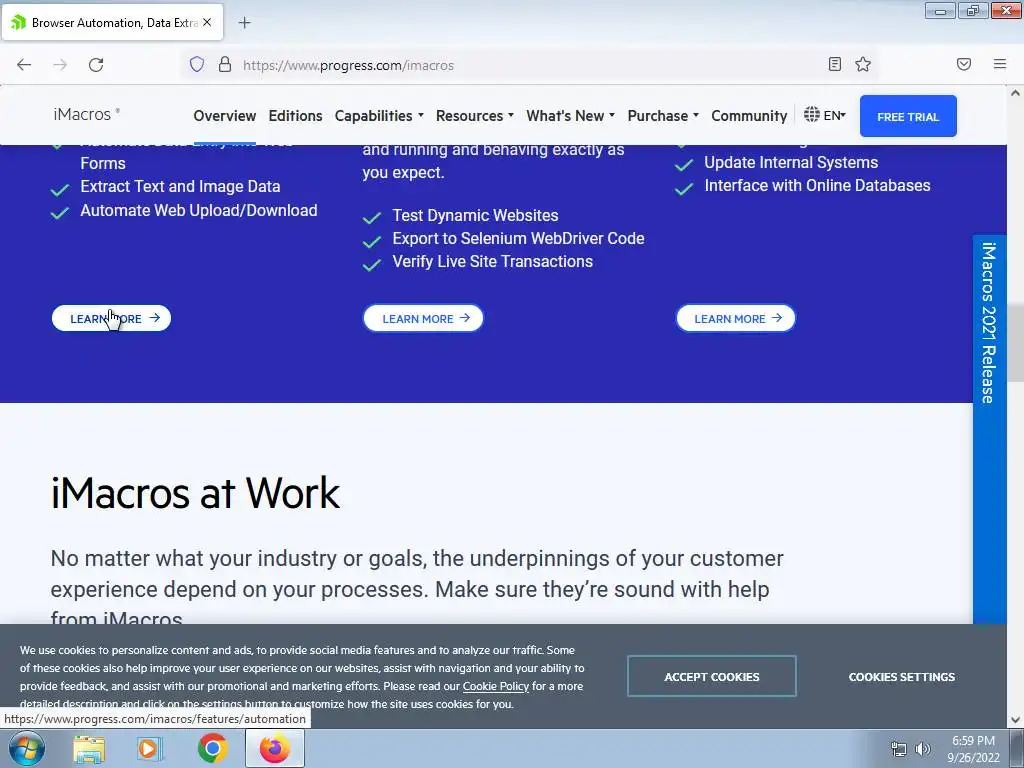Click the globe language icon
This screenshot has height=768, width=1024.
812,115
